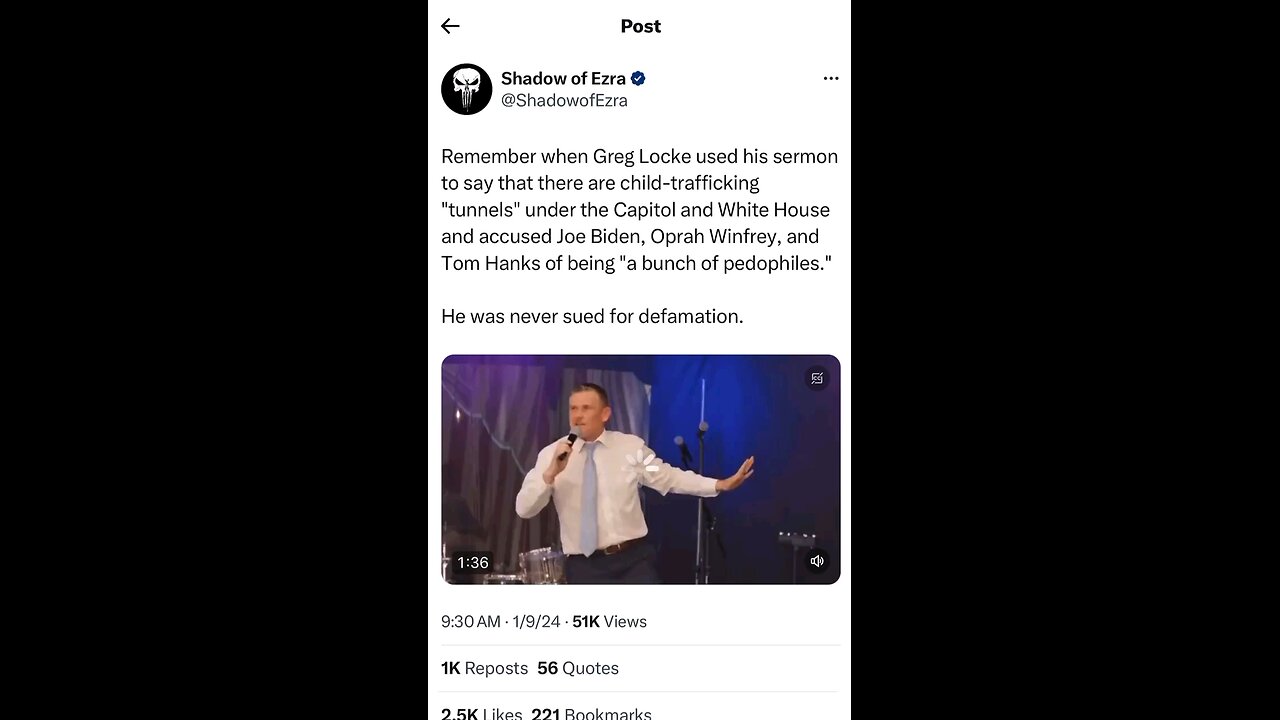Open the skull profile avatar
Image resolution: width=1280 pixels, height=720 pixels.
click(x=466, y=89)
